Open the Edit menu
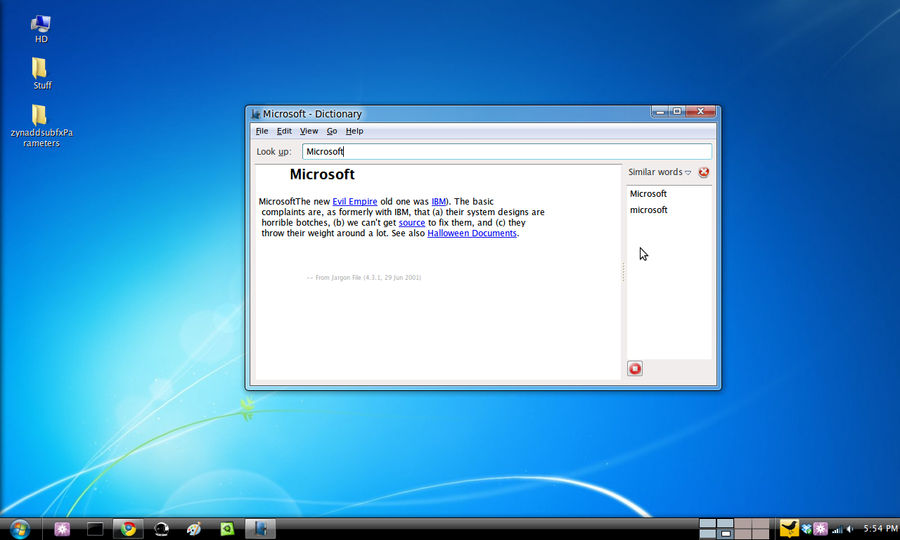Screen dimensions: 900x540 pos(284,131)
